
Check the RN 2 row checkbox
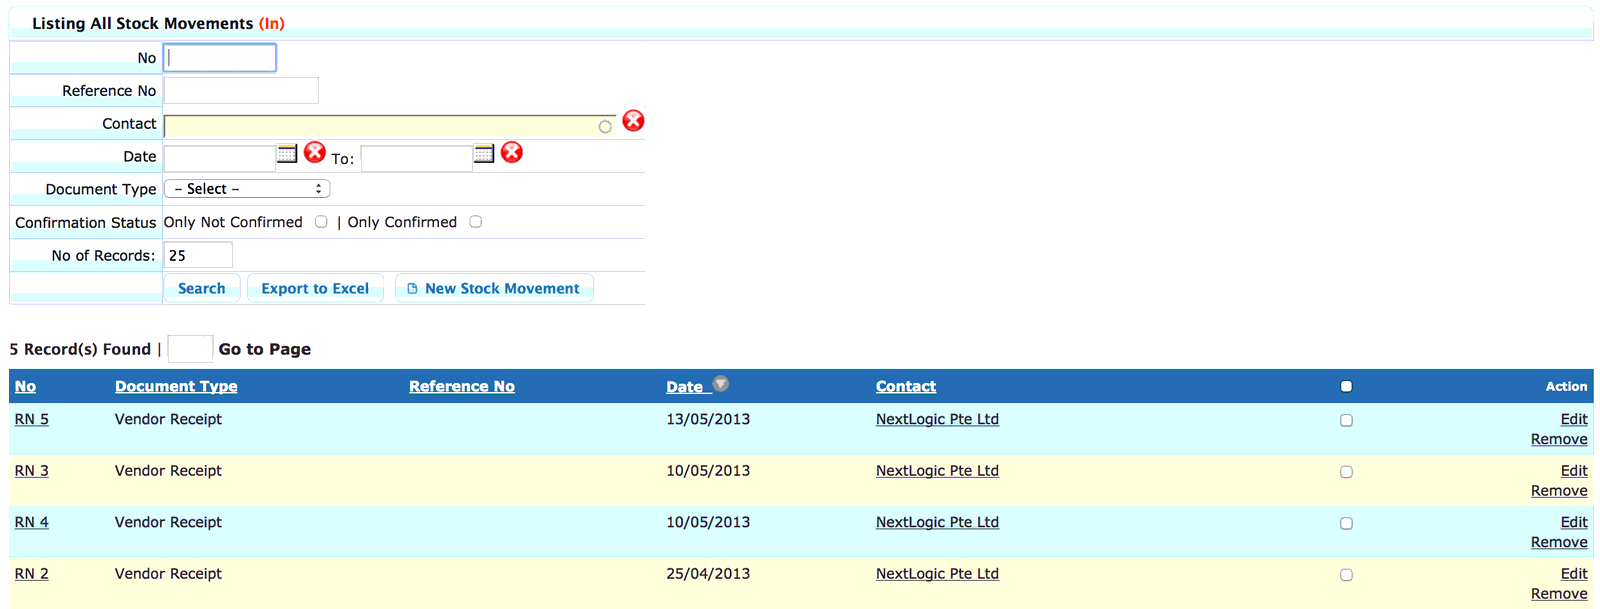click(x=1346, y=575)
